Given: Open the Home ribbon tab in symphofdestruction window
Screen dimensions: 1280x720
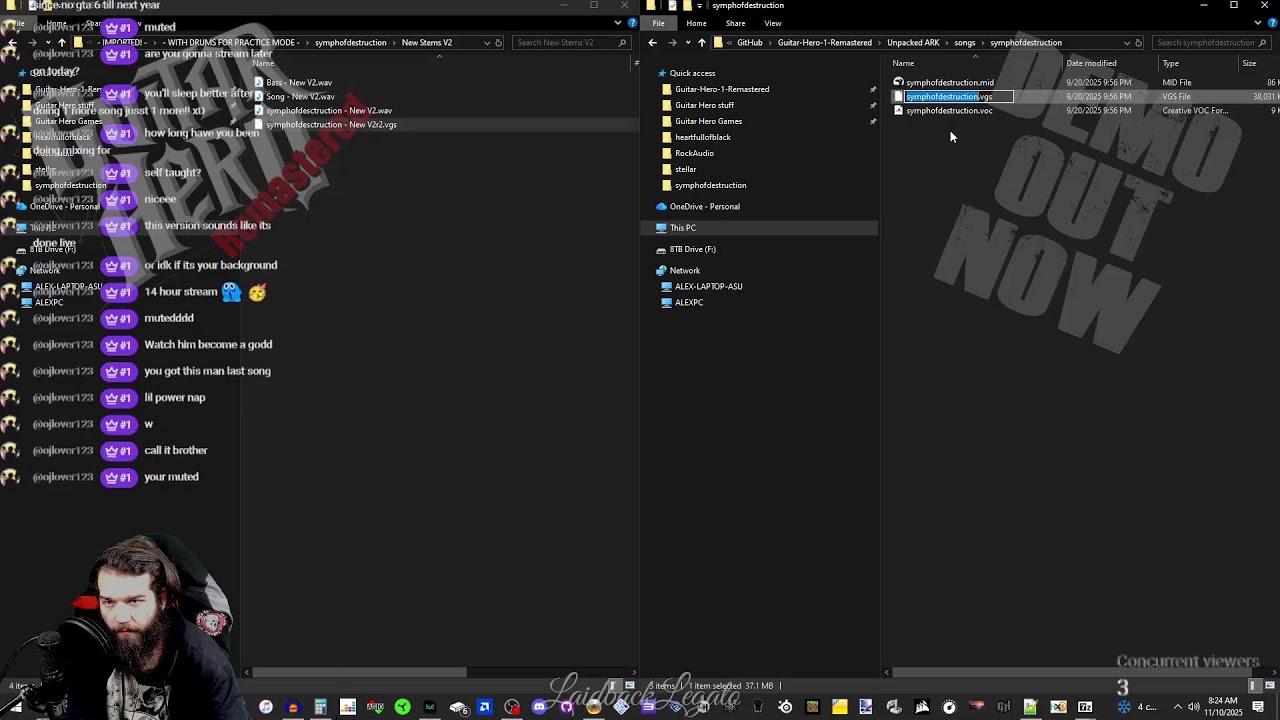Looking at the screenshot, I should [697, 23].
